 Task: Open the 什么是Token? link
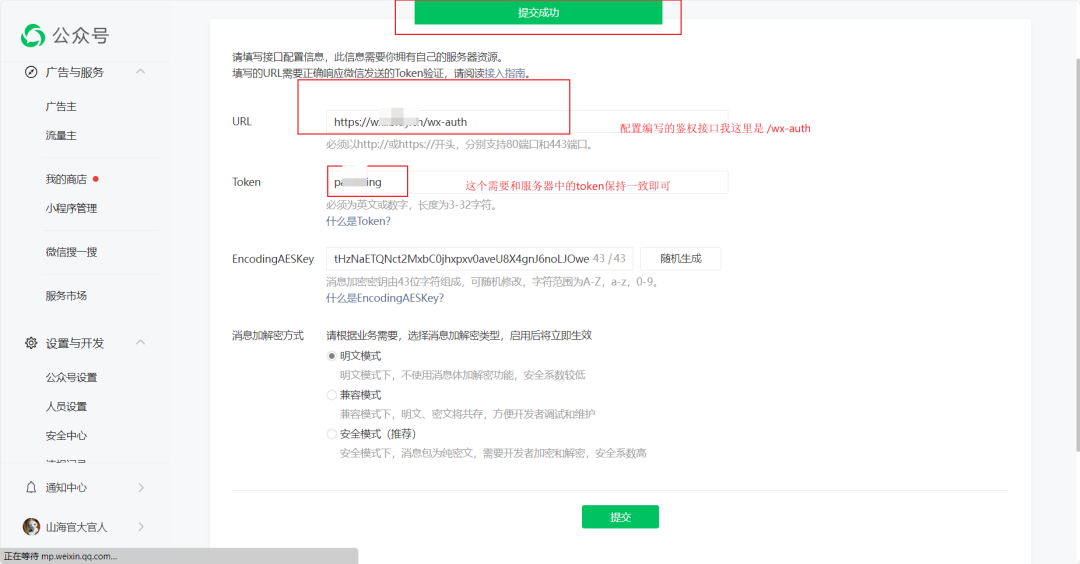tap(358, 221)
